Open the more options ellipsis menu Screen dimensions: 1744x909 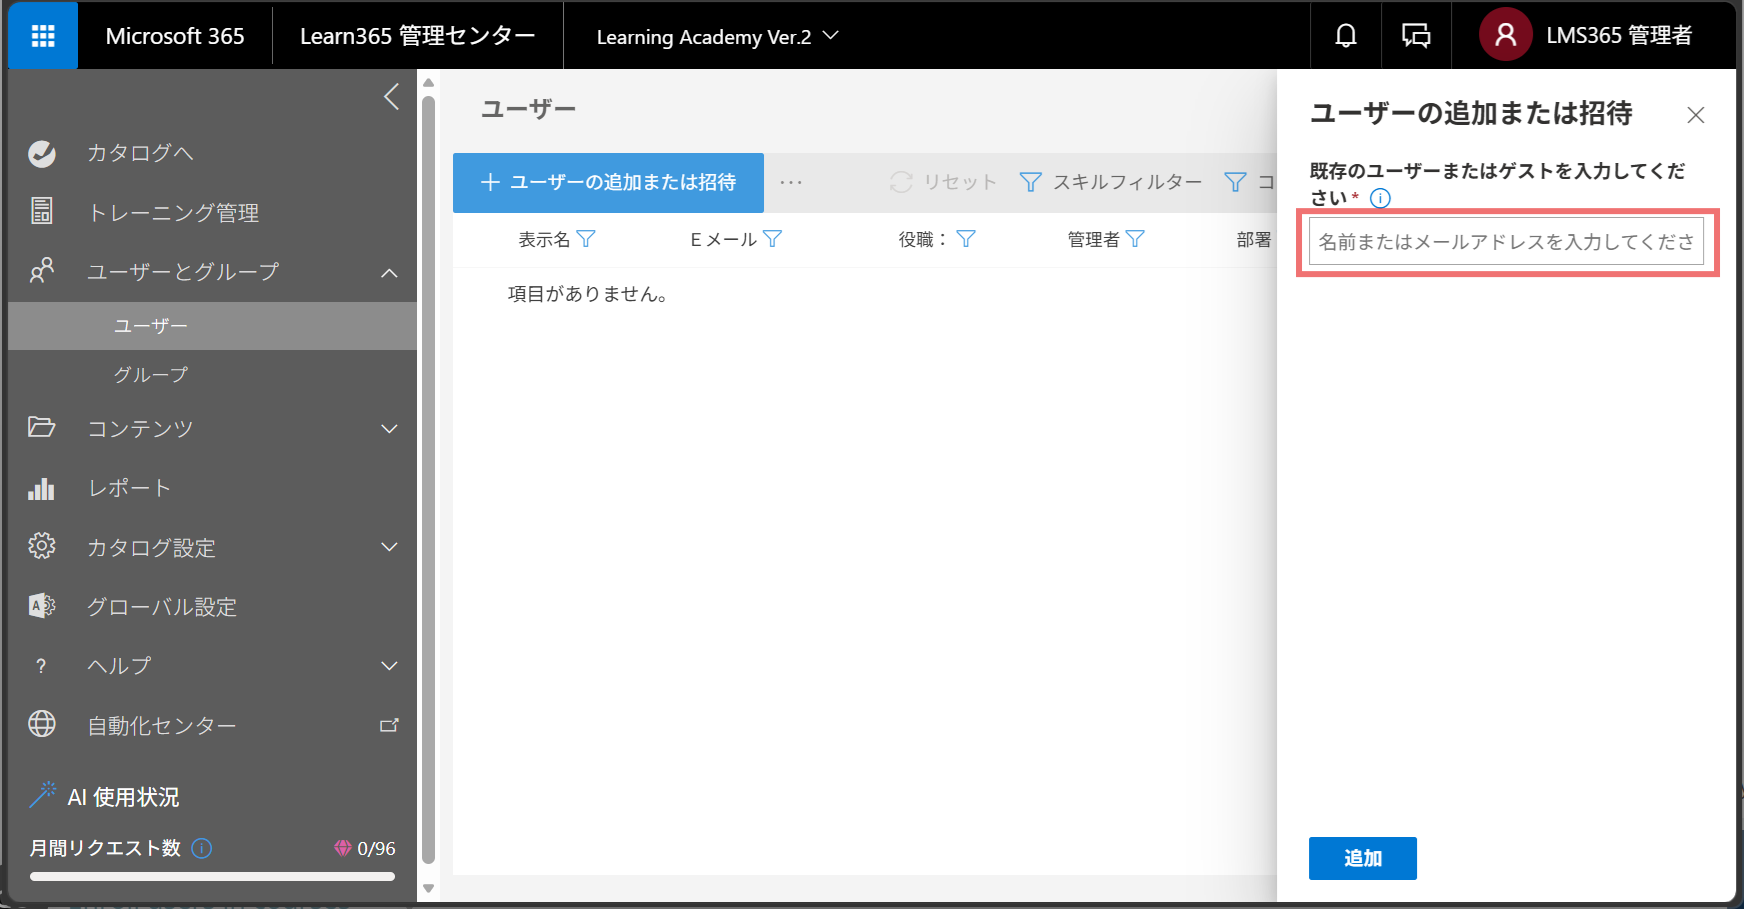pyautogui.click(x=791, y=183)
